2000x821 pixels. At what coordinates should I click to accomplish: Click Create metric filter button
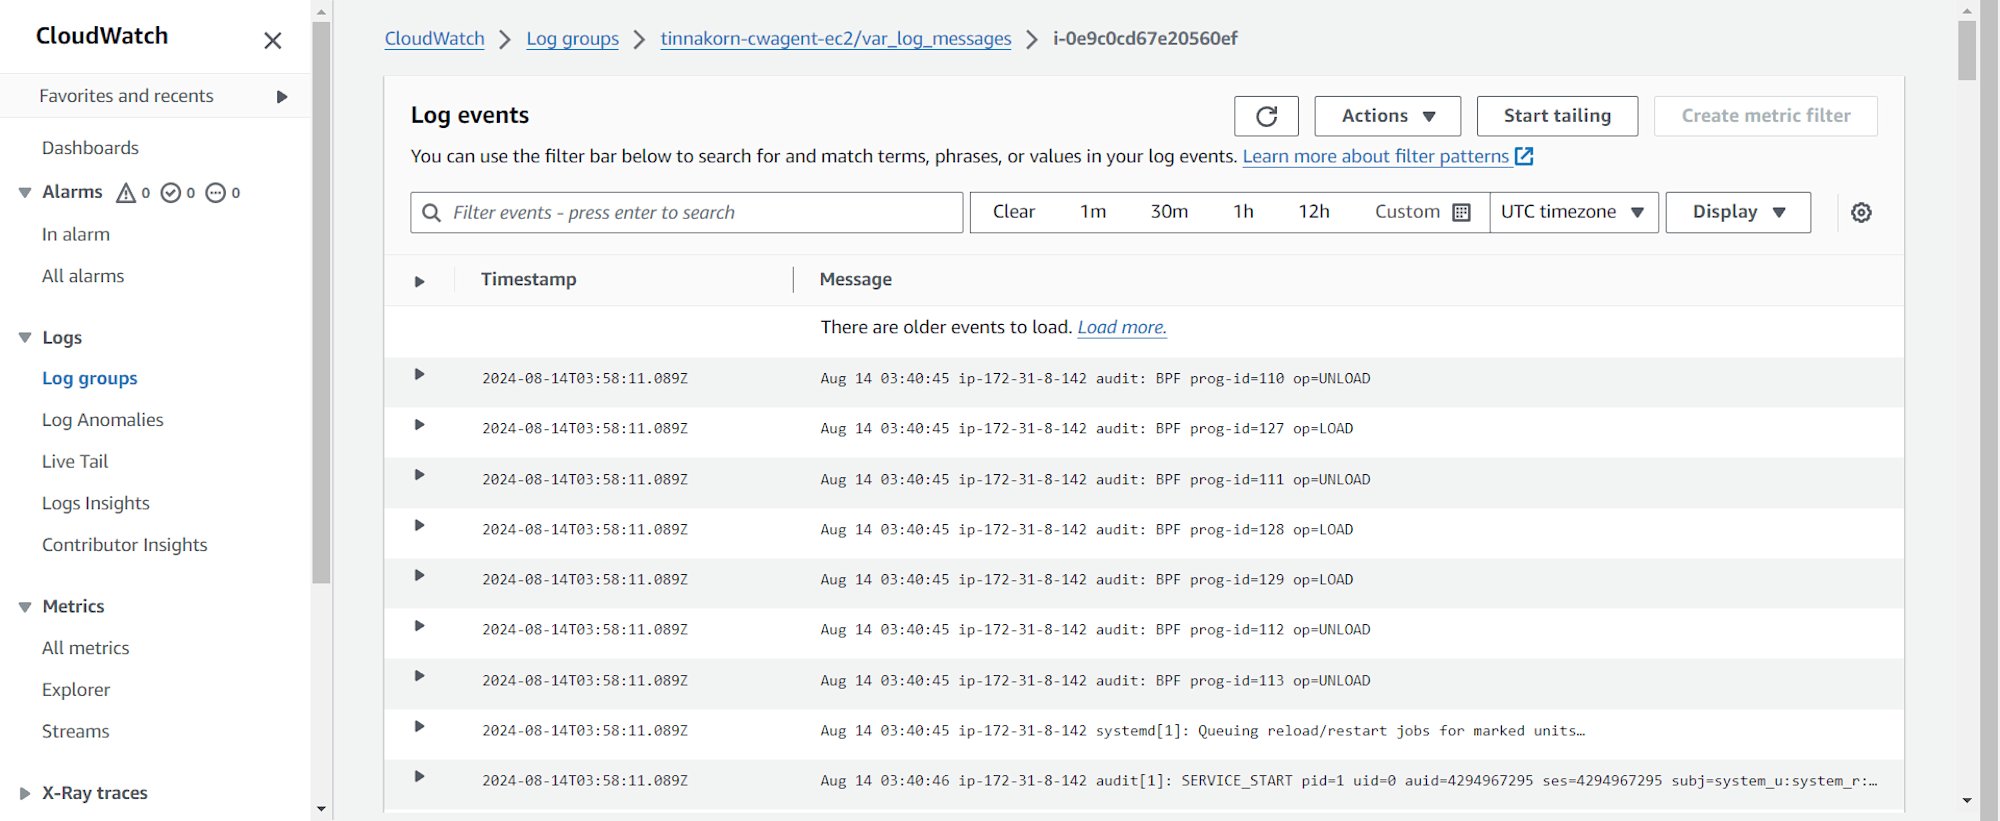coord(1766,116)
